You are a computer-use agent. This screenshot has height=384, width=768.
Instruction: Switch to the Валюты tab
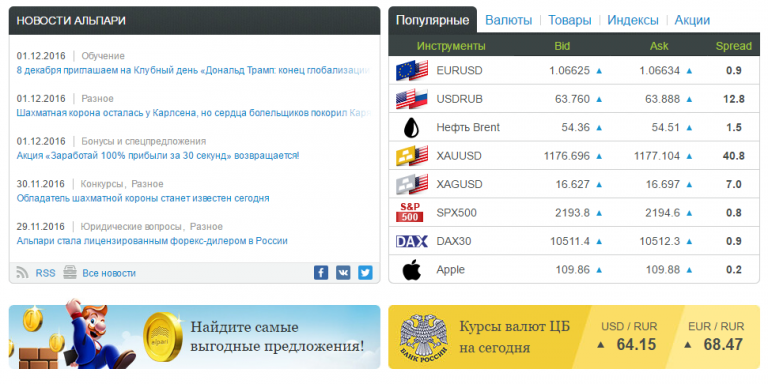click(x=508, y=20)
